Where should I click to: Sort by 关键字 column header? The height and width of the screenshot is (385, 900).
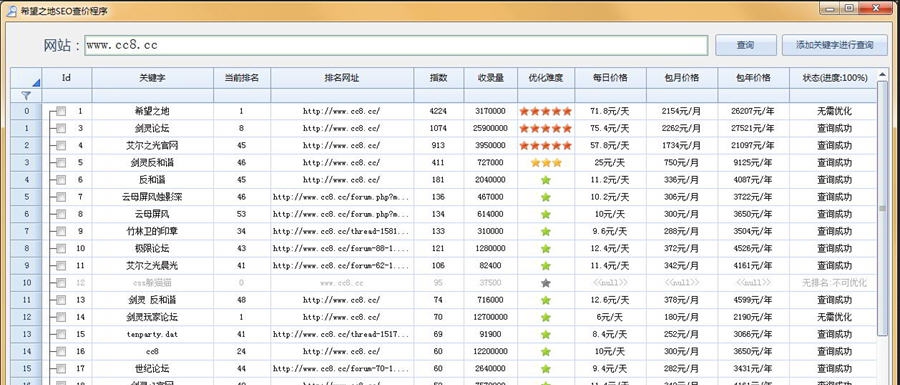[152, 78]
